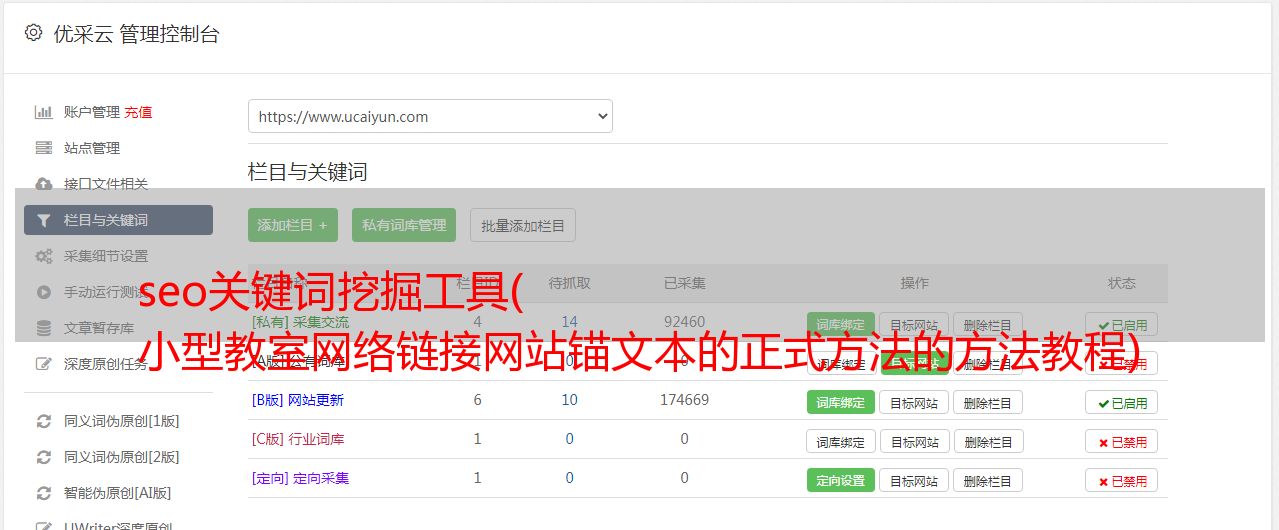Click the 操作 column header

click(x=915, y=283)
